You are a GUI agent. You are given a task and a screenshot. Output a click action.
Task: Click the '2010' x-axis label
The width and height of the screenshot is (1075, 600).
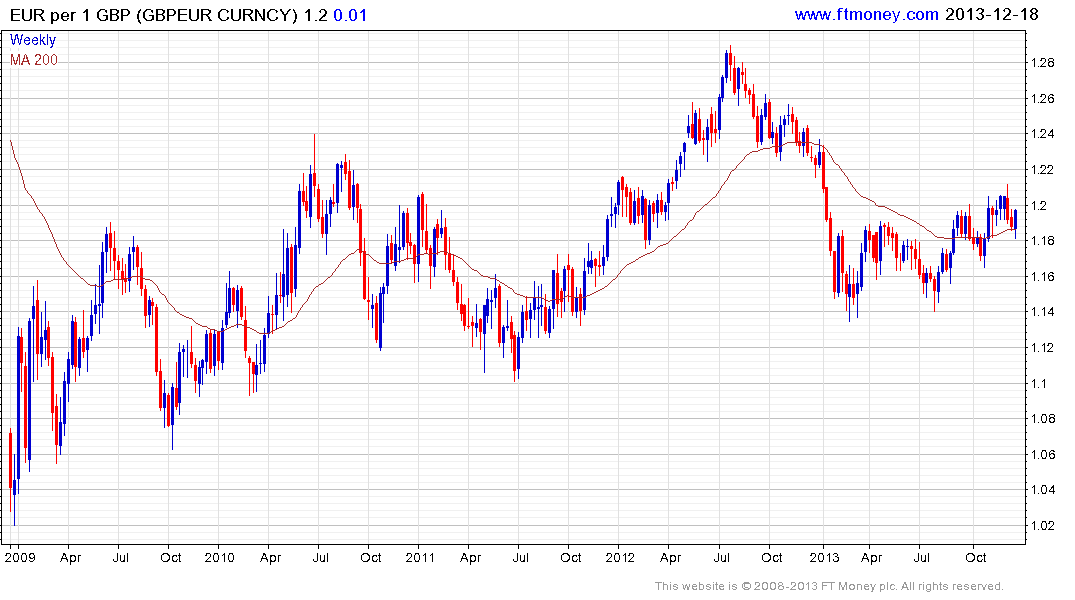tap(219, 557)
